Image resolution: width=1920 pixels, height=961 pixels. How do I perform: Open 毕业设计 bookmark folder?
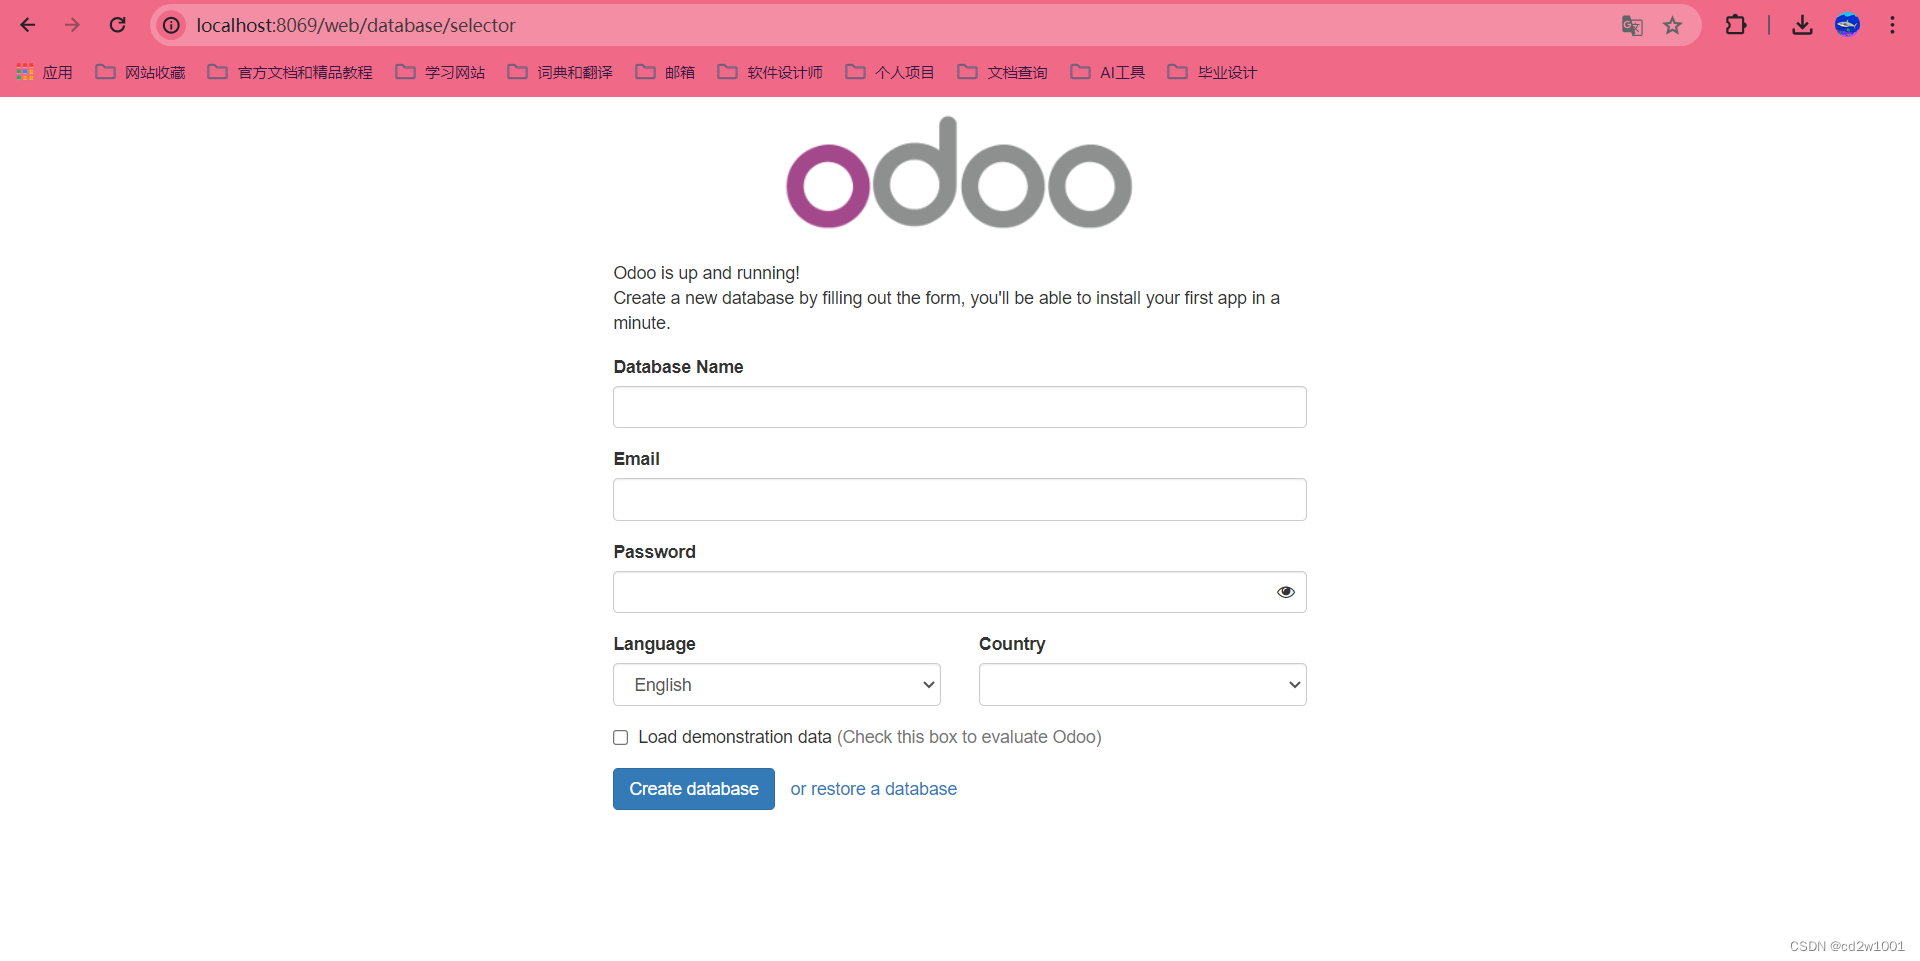pos(1212,72)
